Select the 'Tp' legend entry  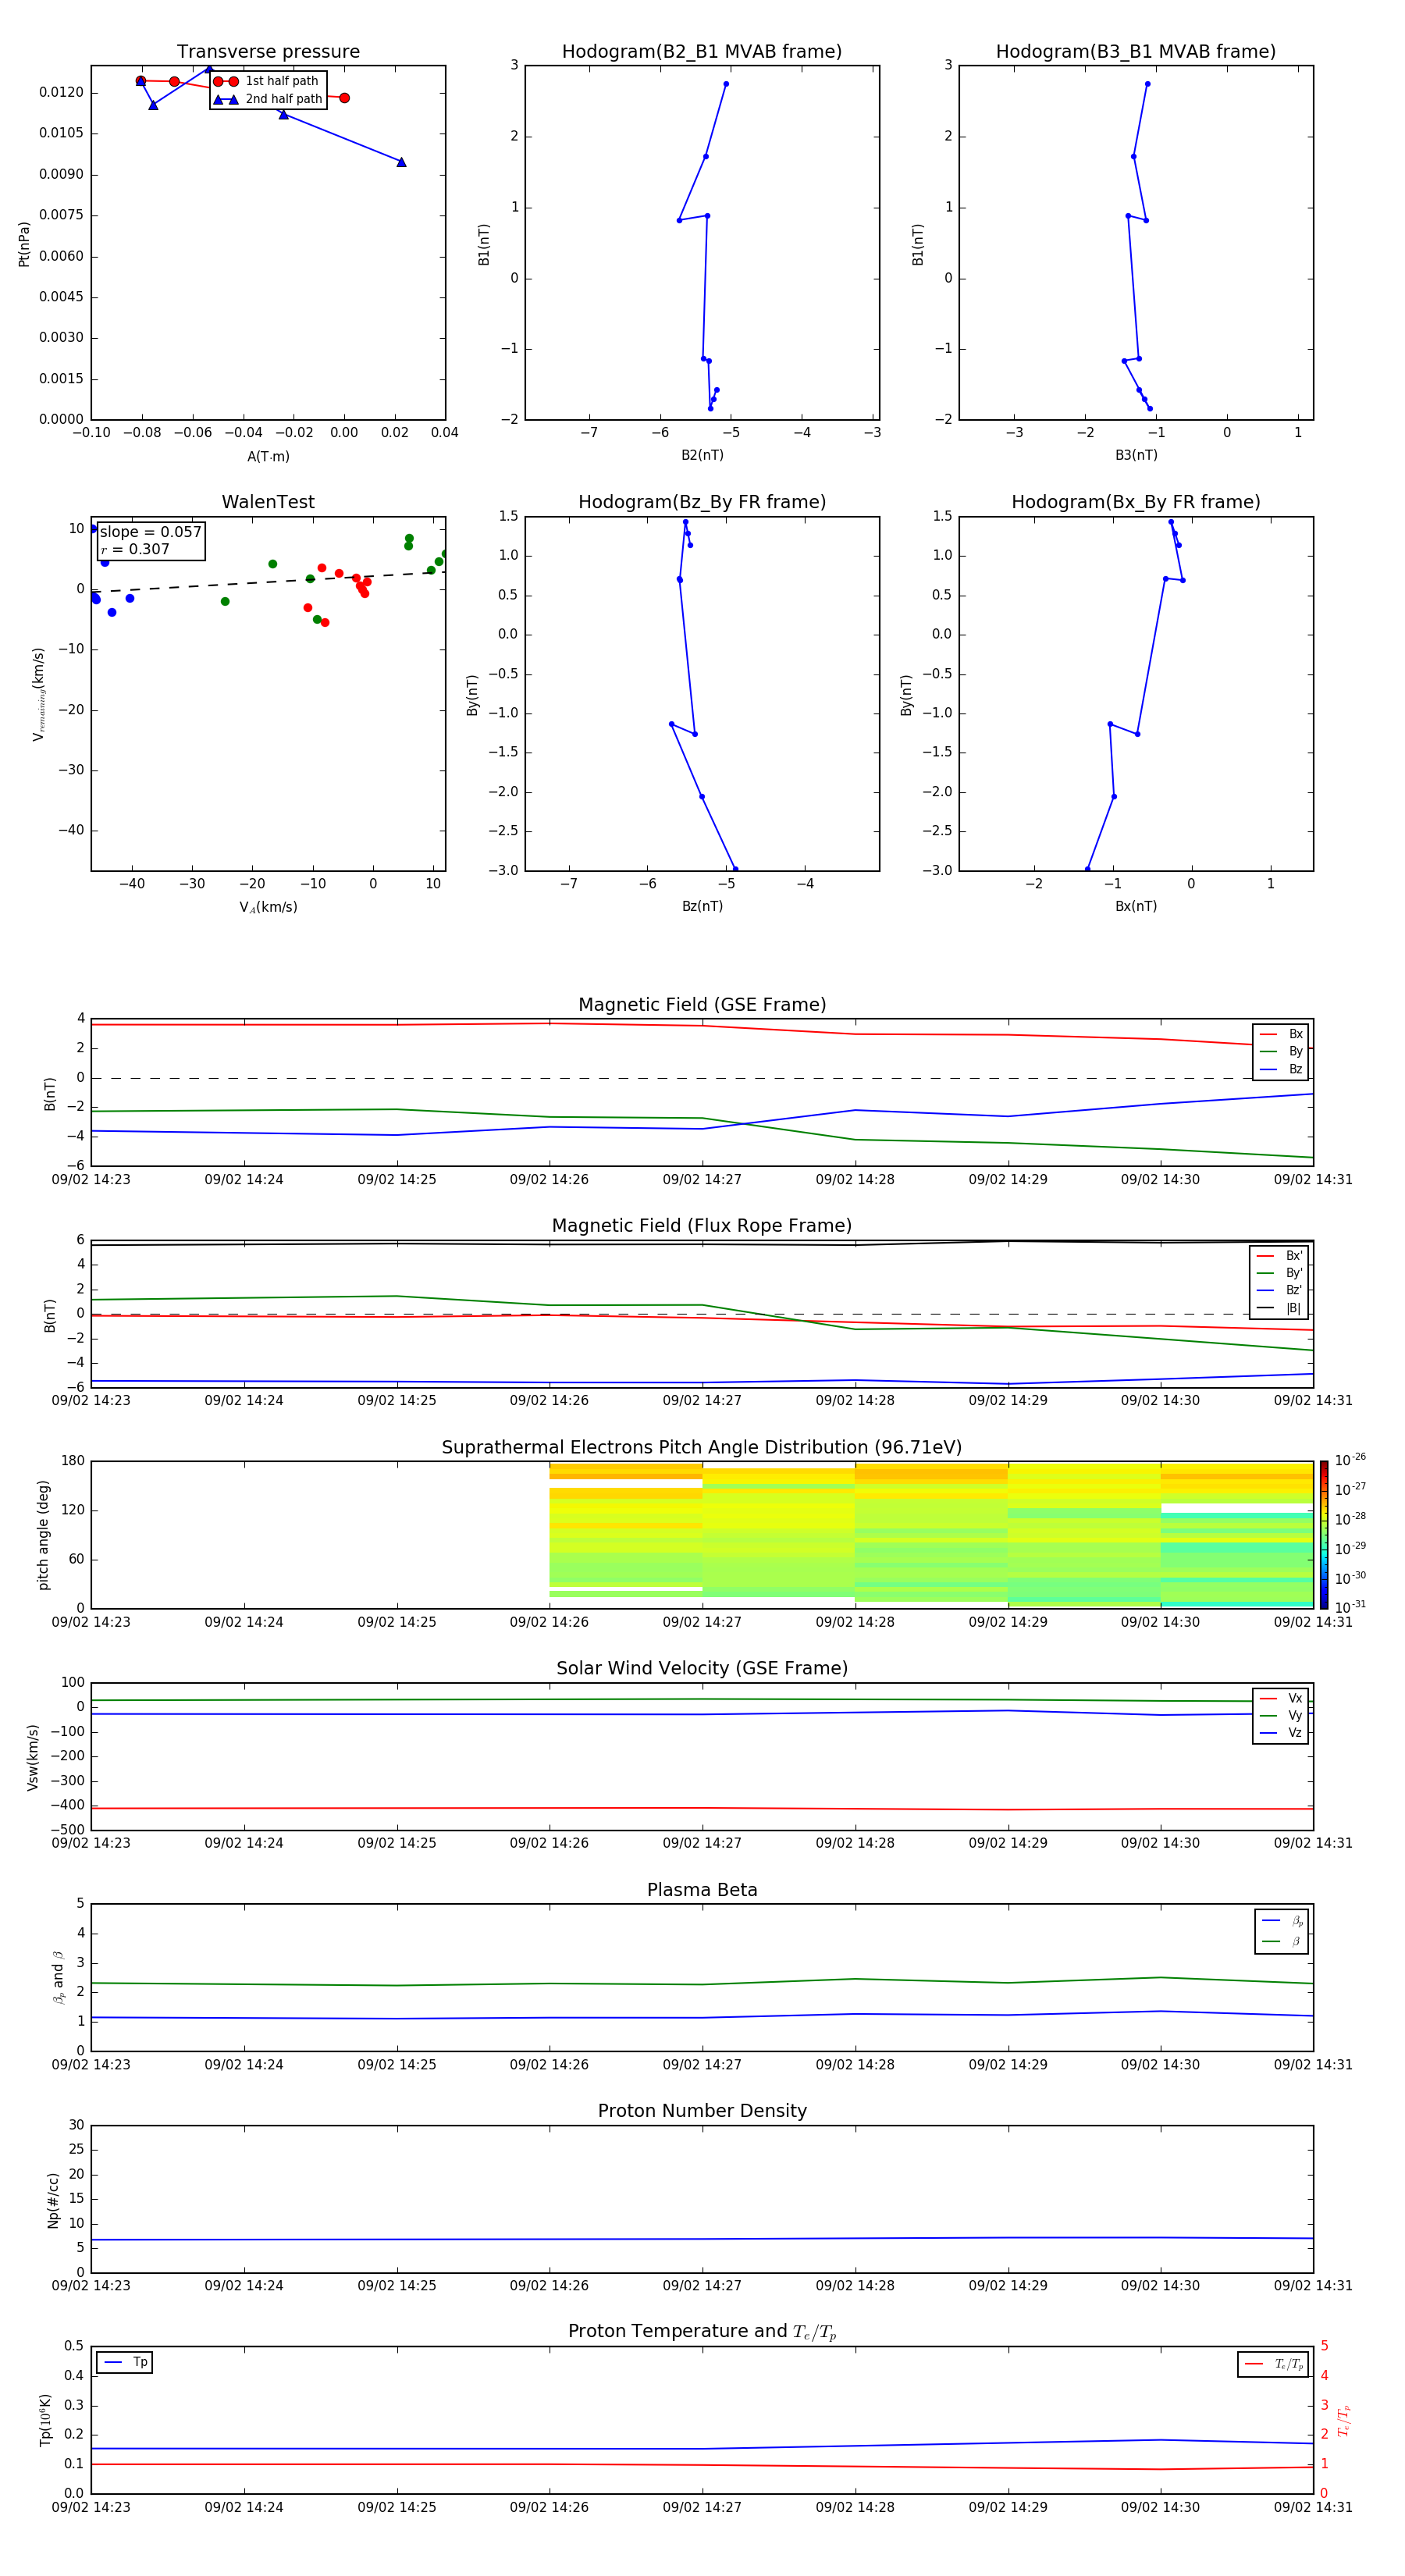[x=125, y=2362]
